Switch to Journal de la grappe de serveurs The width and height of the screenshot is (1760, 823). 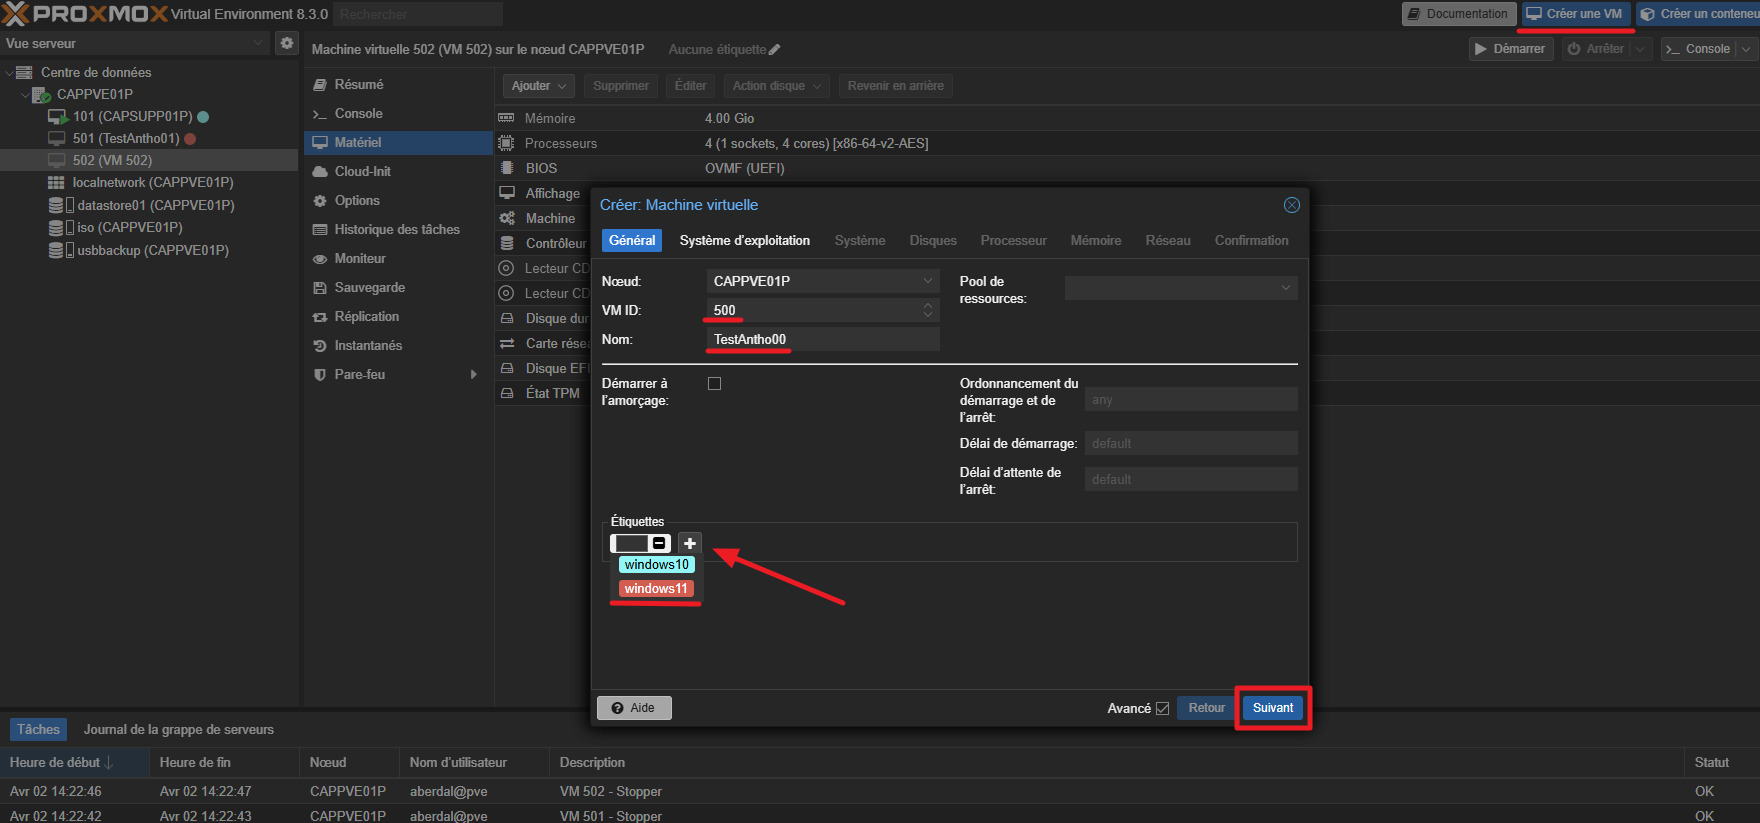pyautogui.click(x=179, y=730)
